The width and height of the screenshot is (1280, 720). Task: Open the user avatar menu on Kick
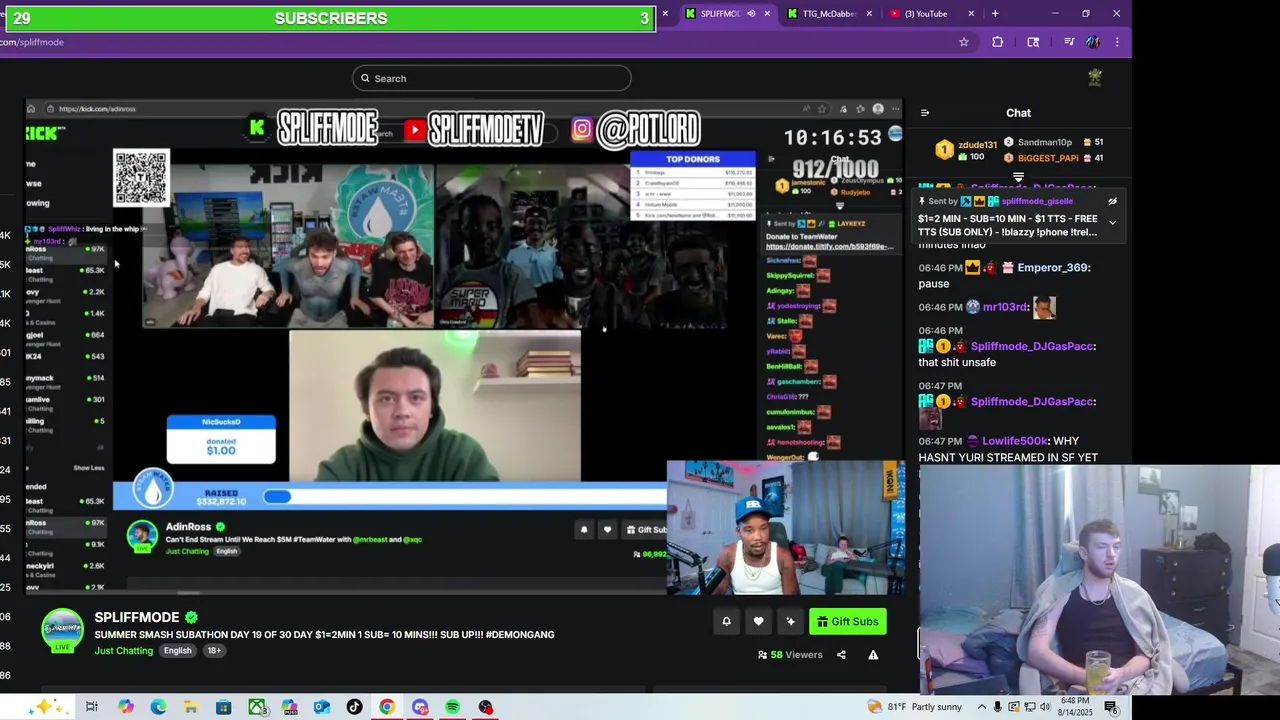click(x=1095, y=78)
